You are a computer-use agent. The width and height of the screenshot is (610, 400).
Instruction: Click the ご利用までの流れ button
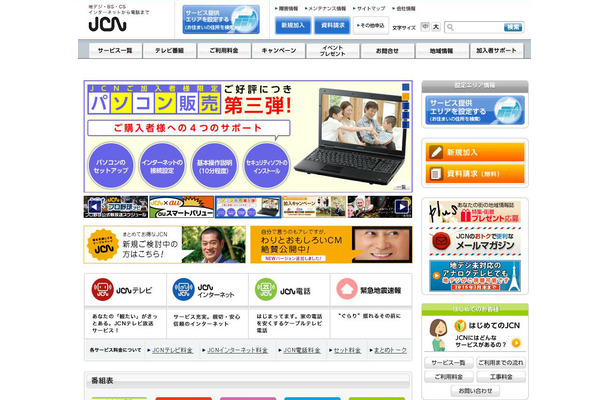501,363
